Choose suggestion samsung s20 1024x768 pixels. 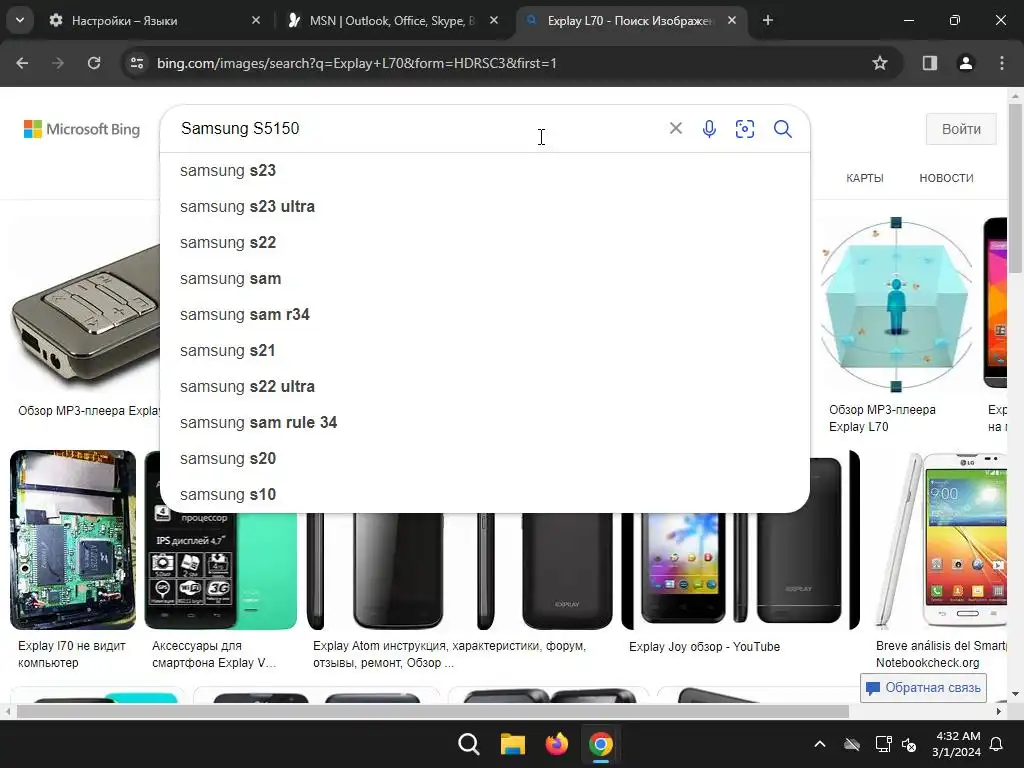[x=485, y=458]
